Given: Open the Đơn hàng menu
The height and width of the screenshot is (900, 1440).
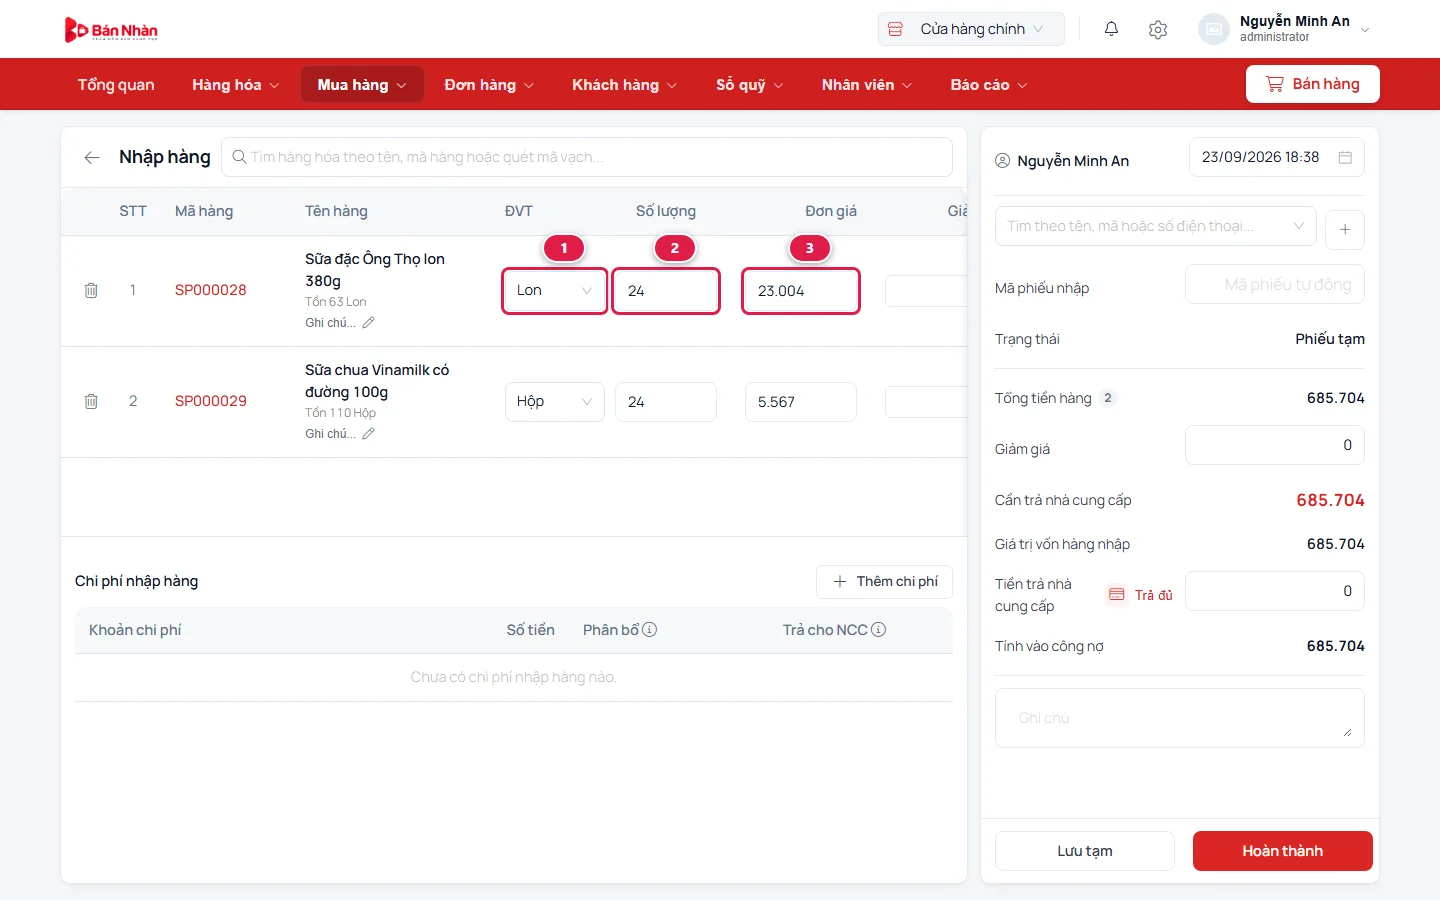Looking at the screenshot, I should (x=489, y=85).
